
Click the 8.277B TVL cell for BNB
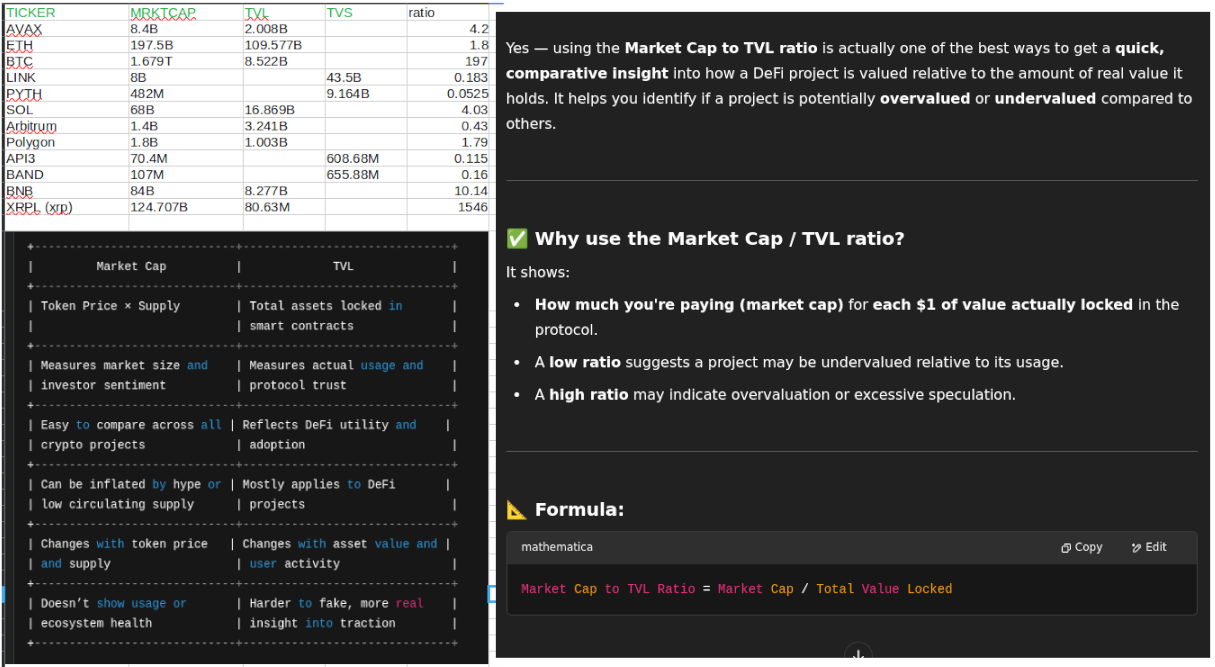pyautogui.click(x=283, y=190)
